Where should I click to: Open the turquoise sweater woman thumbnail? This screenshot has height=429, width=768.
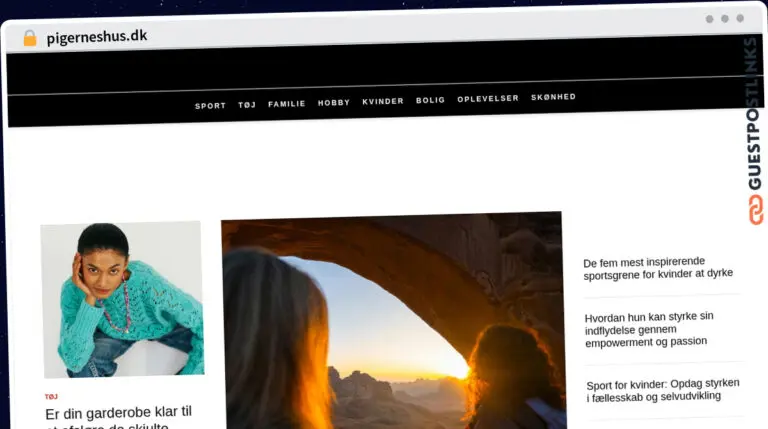pos(122,300)
